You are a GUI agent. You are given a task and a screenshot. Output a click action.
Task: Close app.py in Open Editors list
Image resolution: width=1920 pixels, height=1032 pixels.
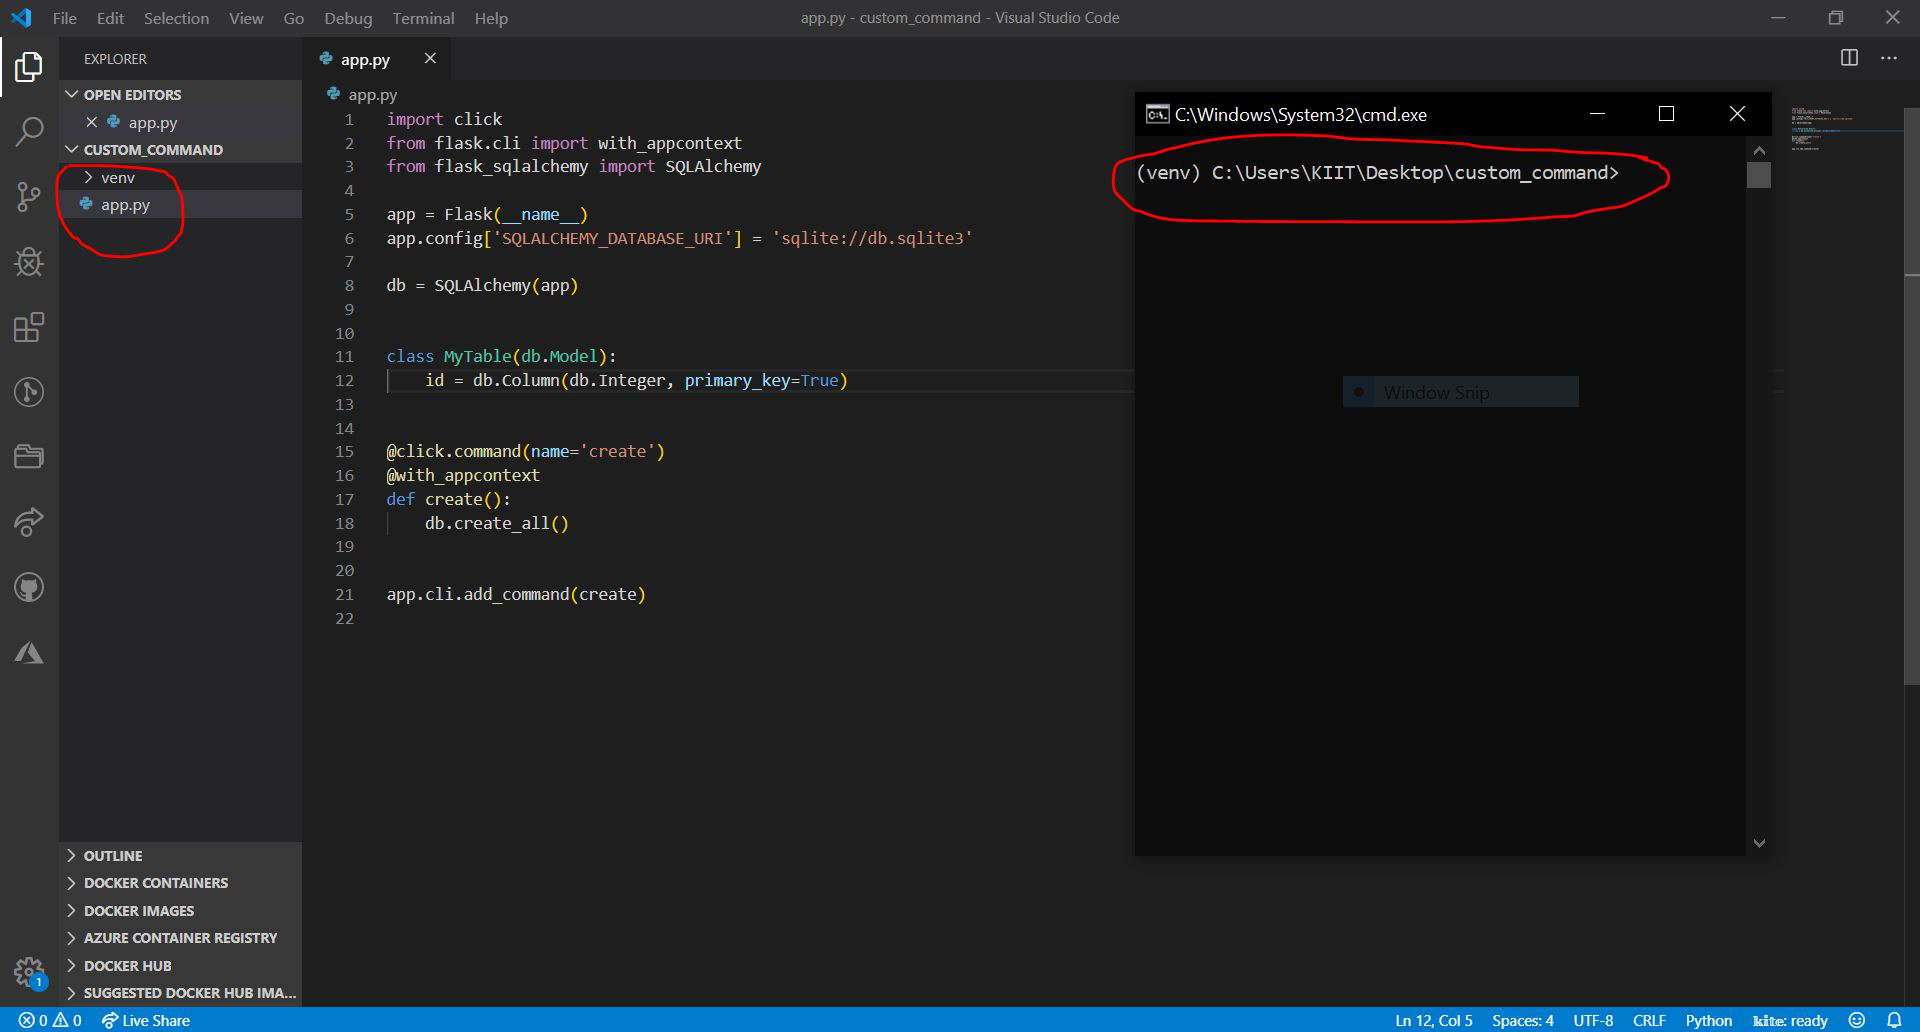[91, 122]
